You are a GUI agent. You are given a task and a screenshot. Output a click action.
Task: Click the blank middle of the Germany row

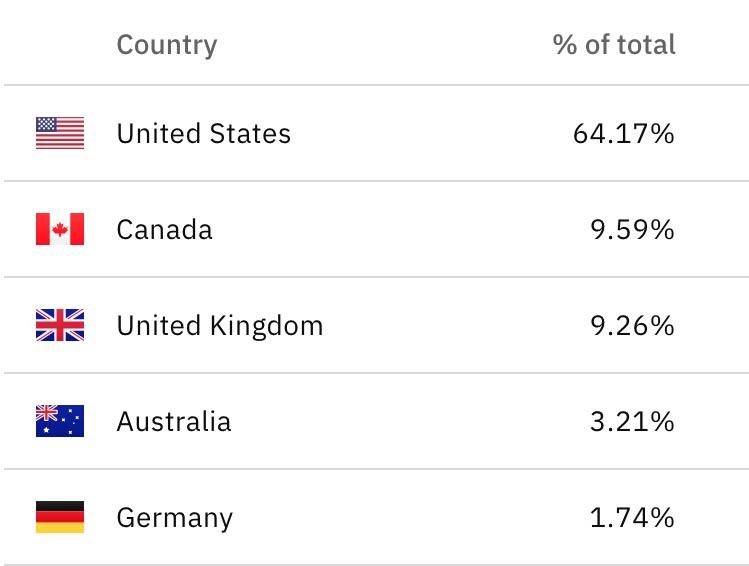point(411,517)
